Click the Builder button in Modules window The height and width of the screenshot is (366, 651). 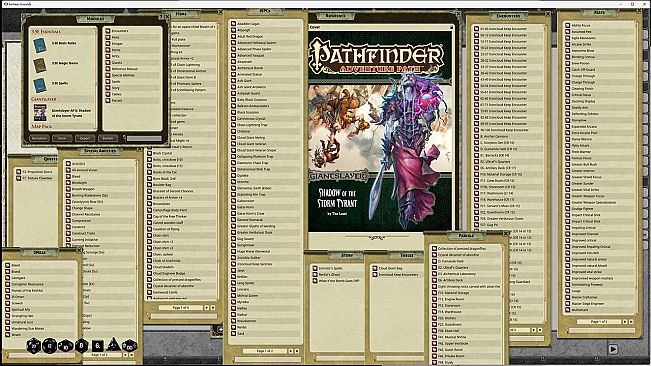(x=108, y=138)
